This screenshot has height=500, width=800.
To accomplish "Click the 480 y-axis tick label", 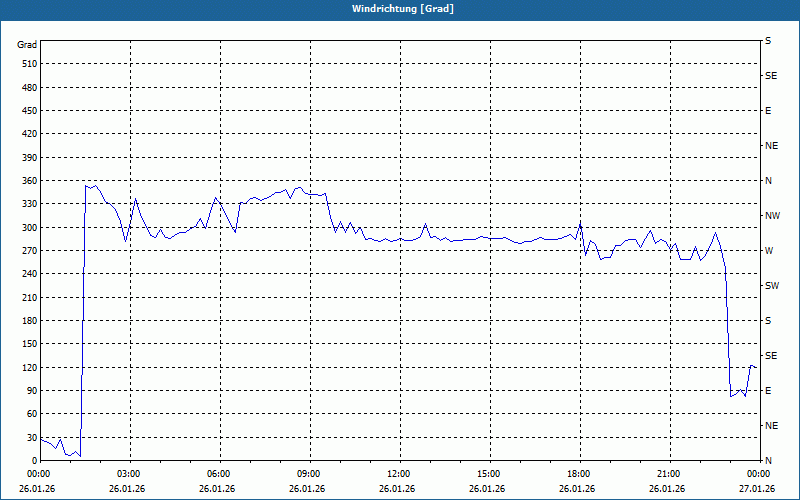I will coord(30,87).
